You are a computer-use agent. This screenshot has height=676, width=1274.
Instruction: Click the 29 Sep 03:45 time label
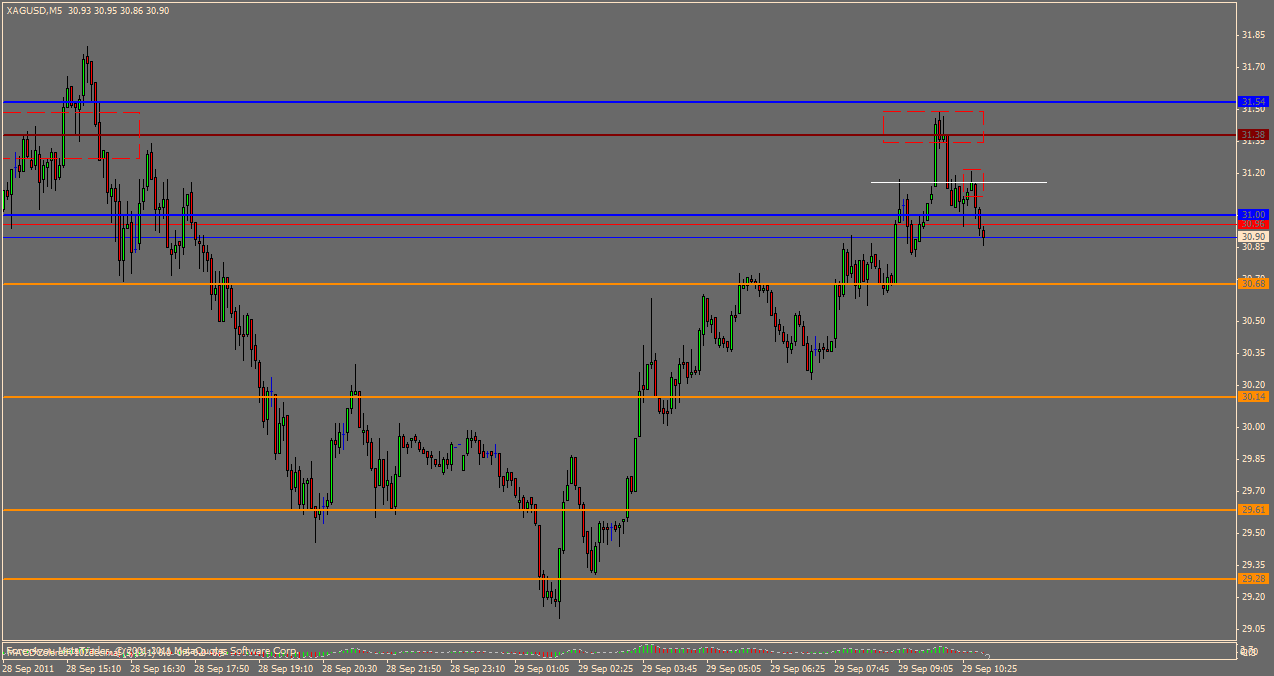[670, 667]
